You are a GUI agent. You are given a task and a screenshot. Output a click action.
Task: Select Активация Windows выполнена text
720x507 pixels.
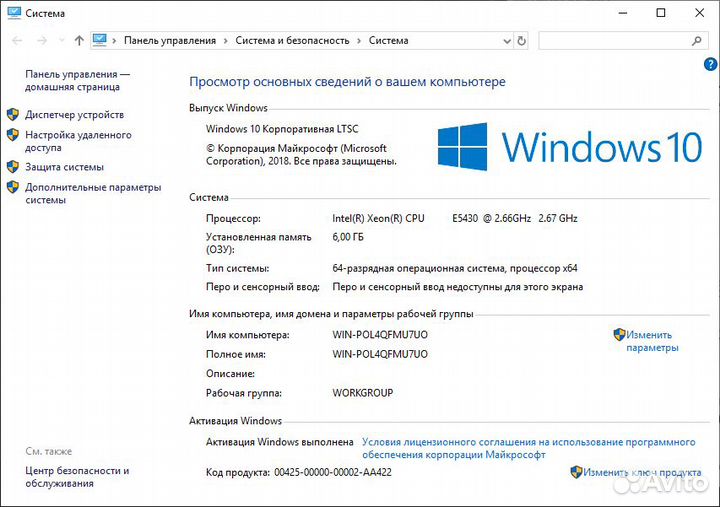pos(280,442)
